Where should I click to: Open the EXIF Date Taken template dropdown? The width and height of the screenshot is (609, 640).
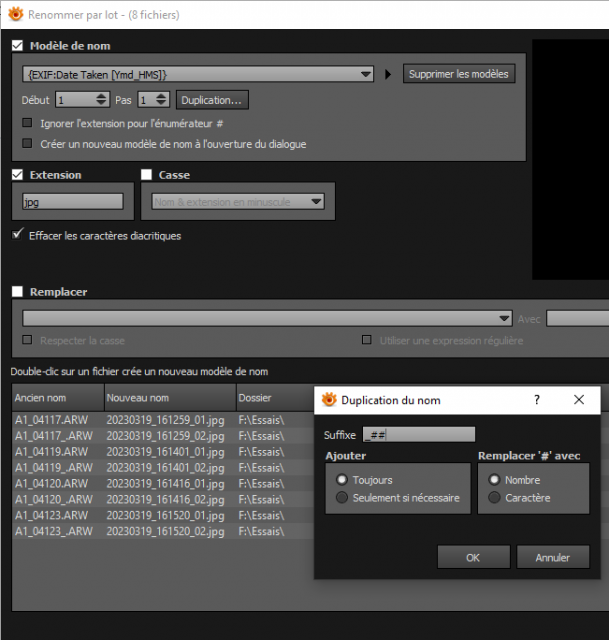coord(198,74)
